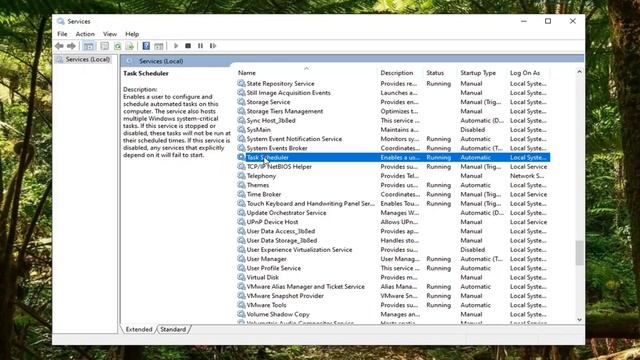The height and width of the screenshot is (360, 640).
Task: Switch to the Extended tab
Action: [139, 329]
